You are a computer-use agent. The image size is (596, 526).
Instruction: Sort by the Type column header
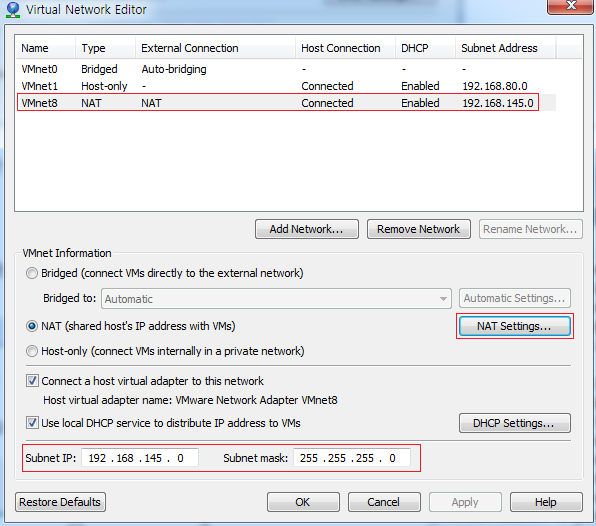tap(105, 48)
